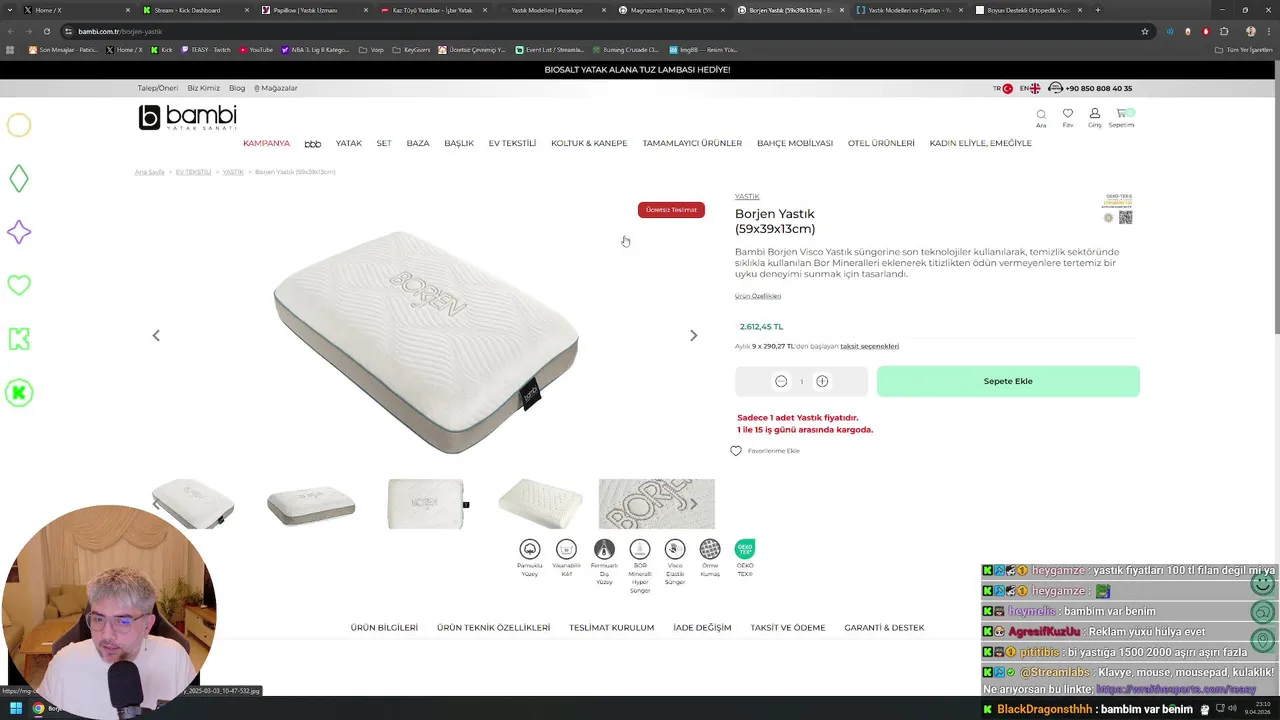Viewport: 1280px width, 720px height.
Task: Switch to the ÜRÜN BİLGİLERİ tab
Action: click(384, 628)
